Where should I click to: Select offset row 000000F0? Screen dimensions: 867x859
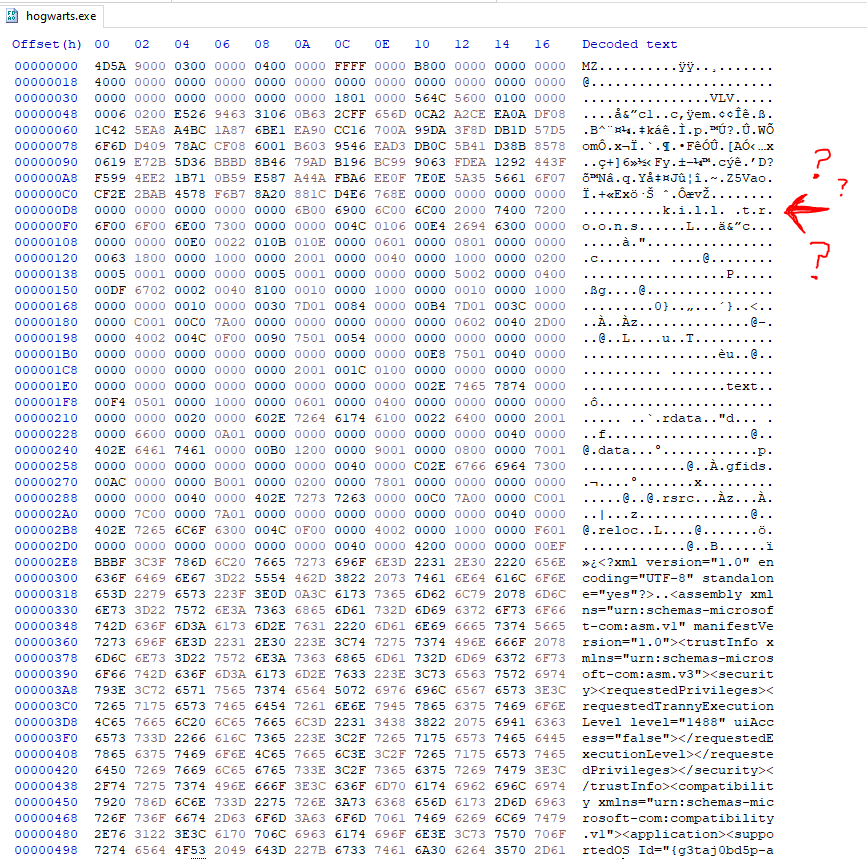(x=46, y=226)
